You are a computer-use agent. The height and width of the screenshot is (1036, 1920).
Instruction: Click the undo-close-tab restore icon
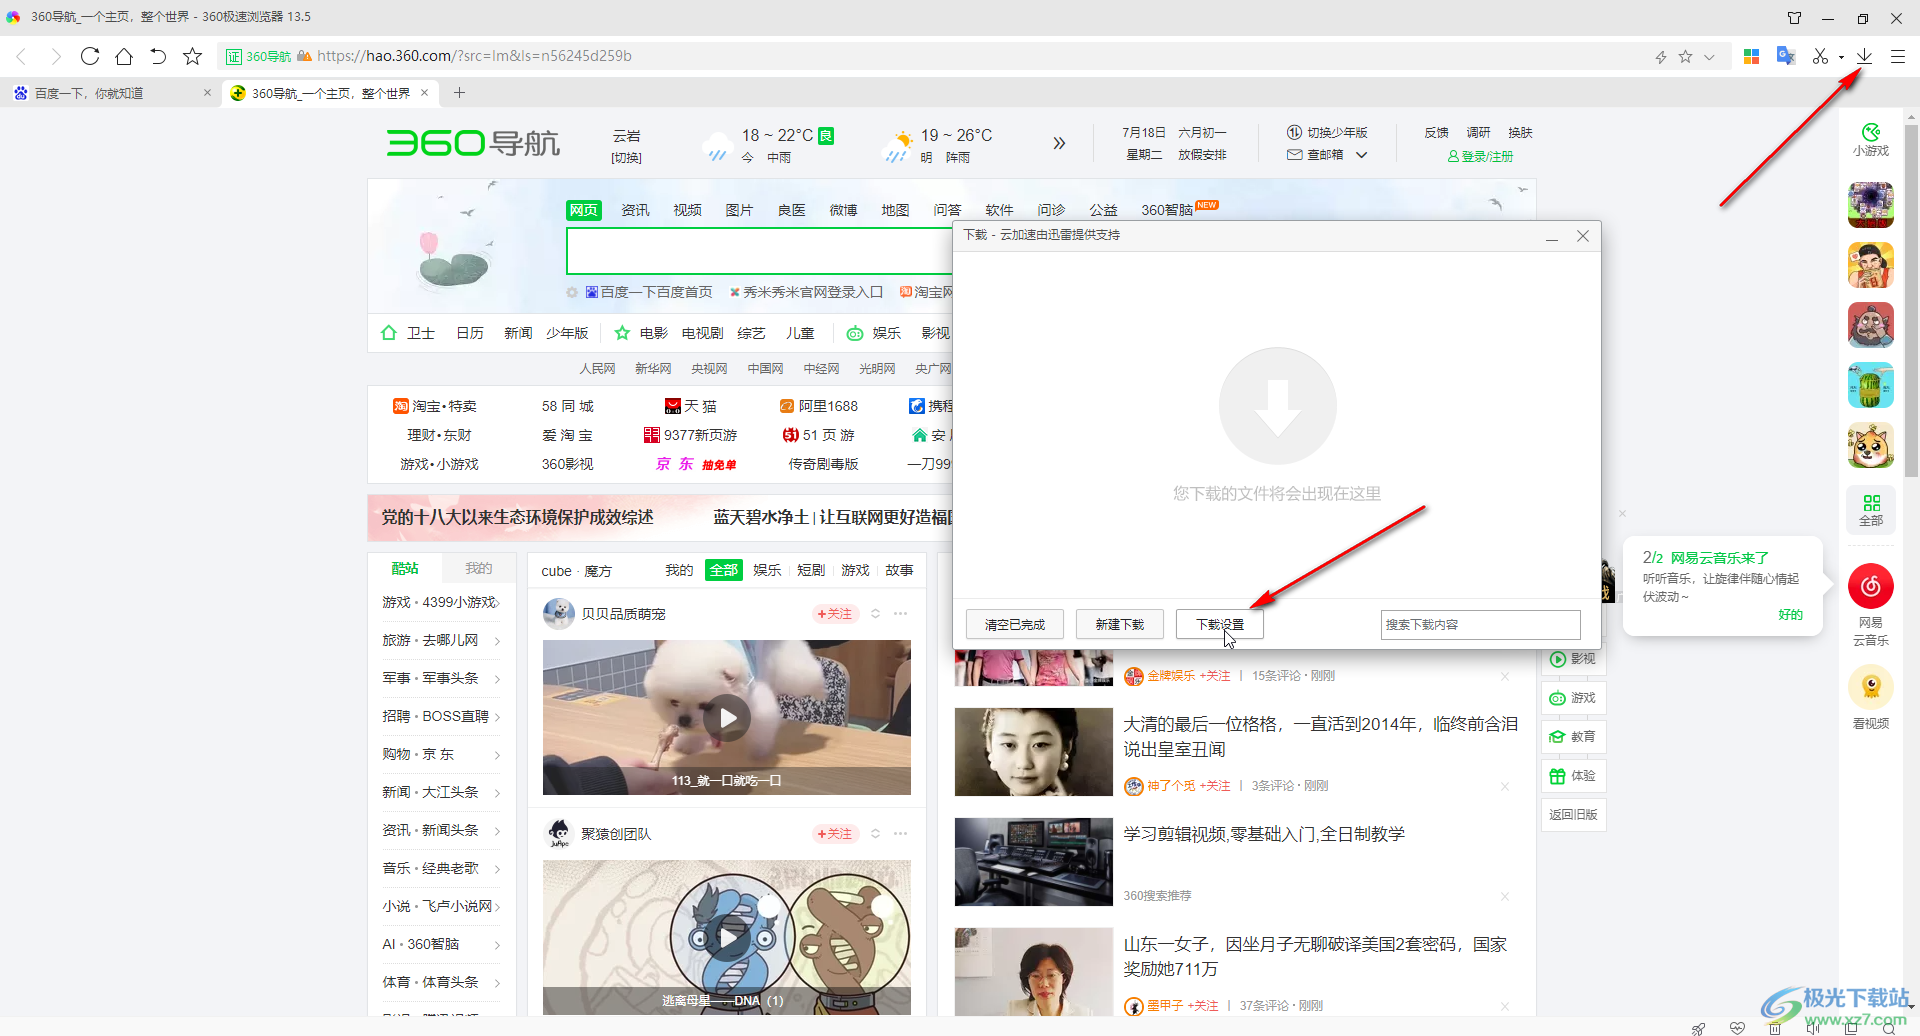pyautogui.click(x=158, y=56)
